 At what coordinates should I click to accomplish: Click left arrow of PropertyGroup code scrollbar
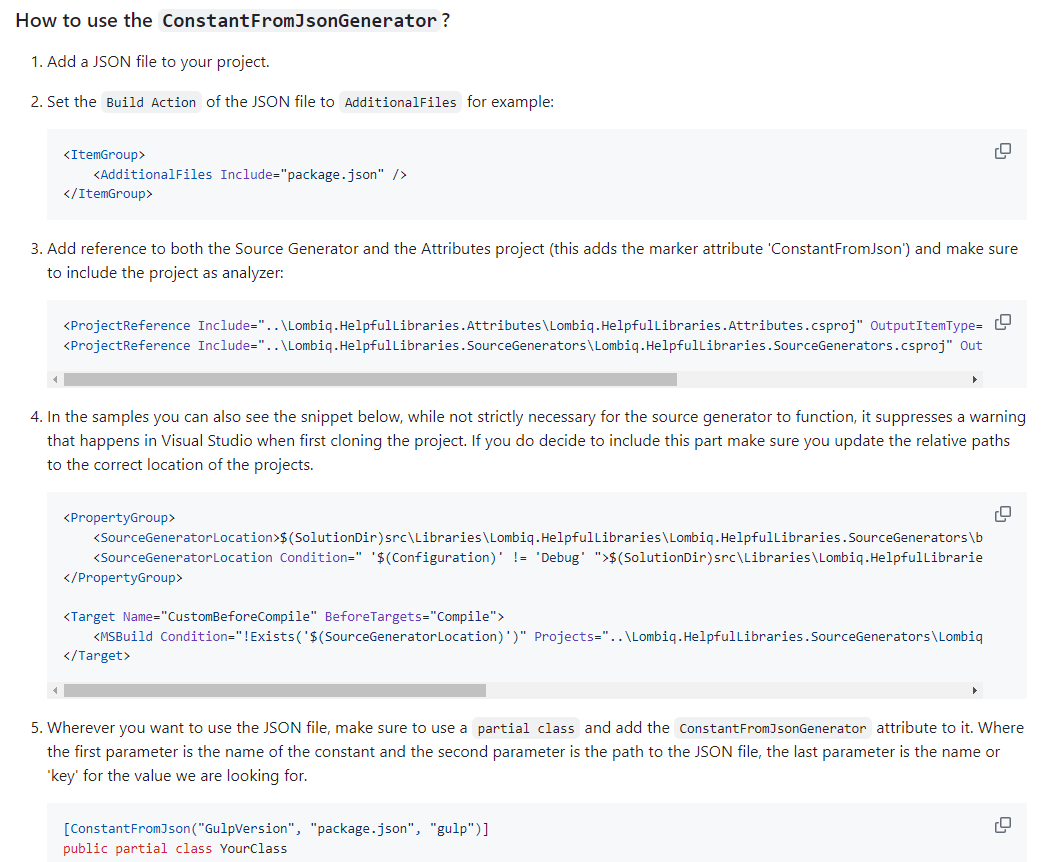55,691
